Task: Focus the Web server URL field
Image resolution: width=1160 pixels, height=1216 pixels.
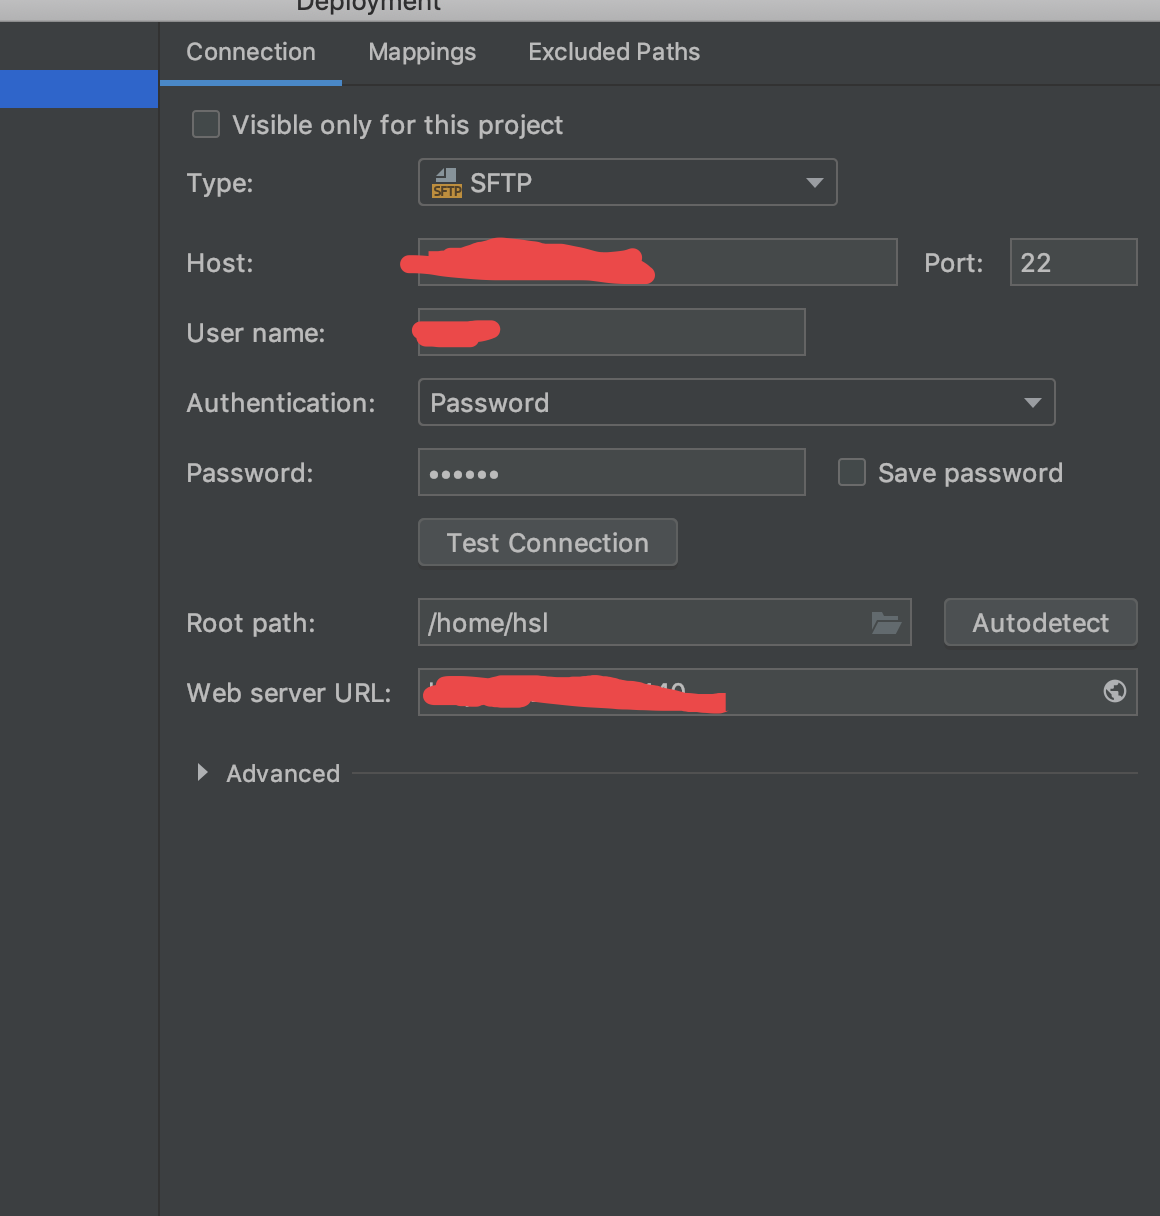Action: click(900, 692)
